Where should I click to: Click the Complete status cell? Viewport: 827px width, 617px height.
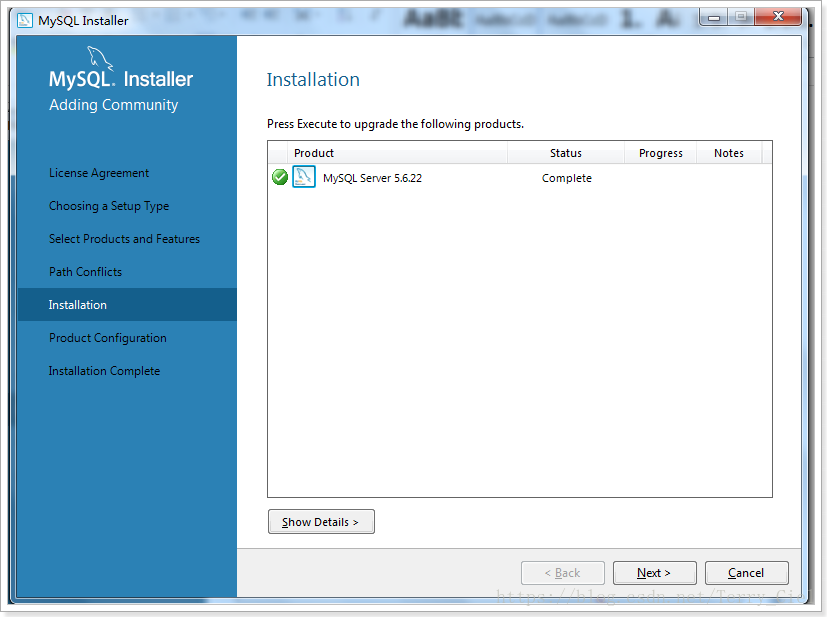[x=567, y=178]
